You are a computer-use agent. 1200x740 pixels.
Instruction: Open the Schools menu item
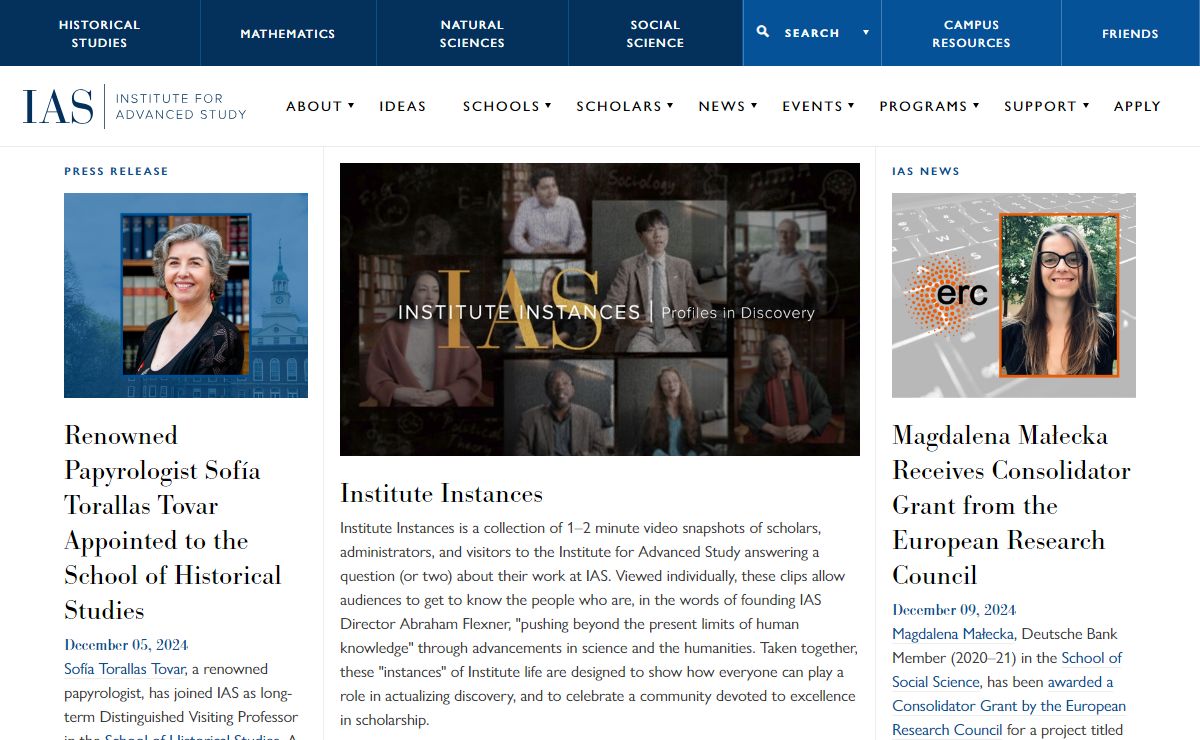tap(501, 106)
